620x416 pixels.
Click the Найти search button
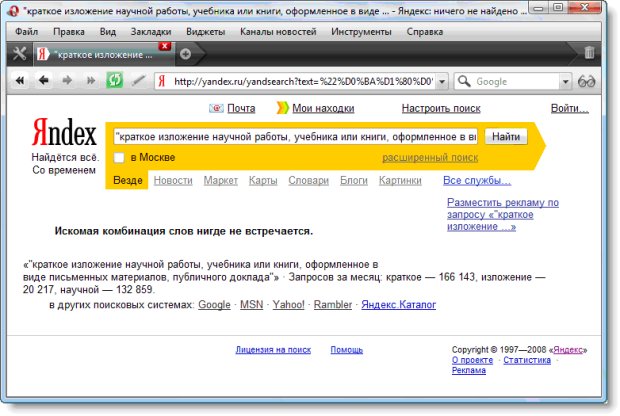click(x=506, y=137)
